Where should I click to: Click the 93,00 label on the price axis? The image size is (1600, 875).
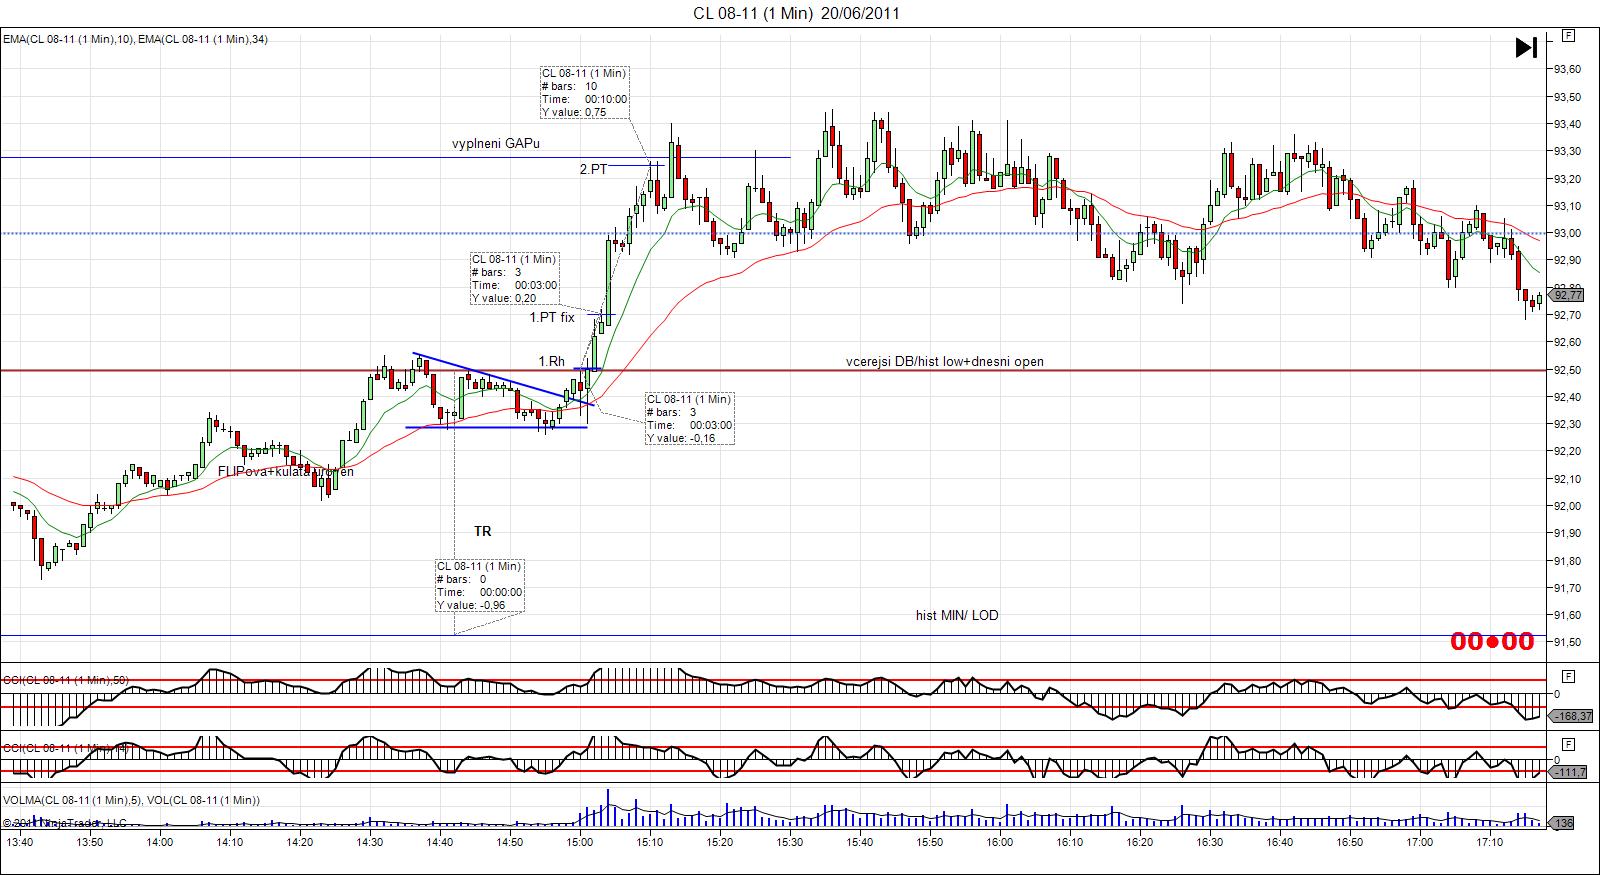pos(1567,234)
